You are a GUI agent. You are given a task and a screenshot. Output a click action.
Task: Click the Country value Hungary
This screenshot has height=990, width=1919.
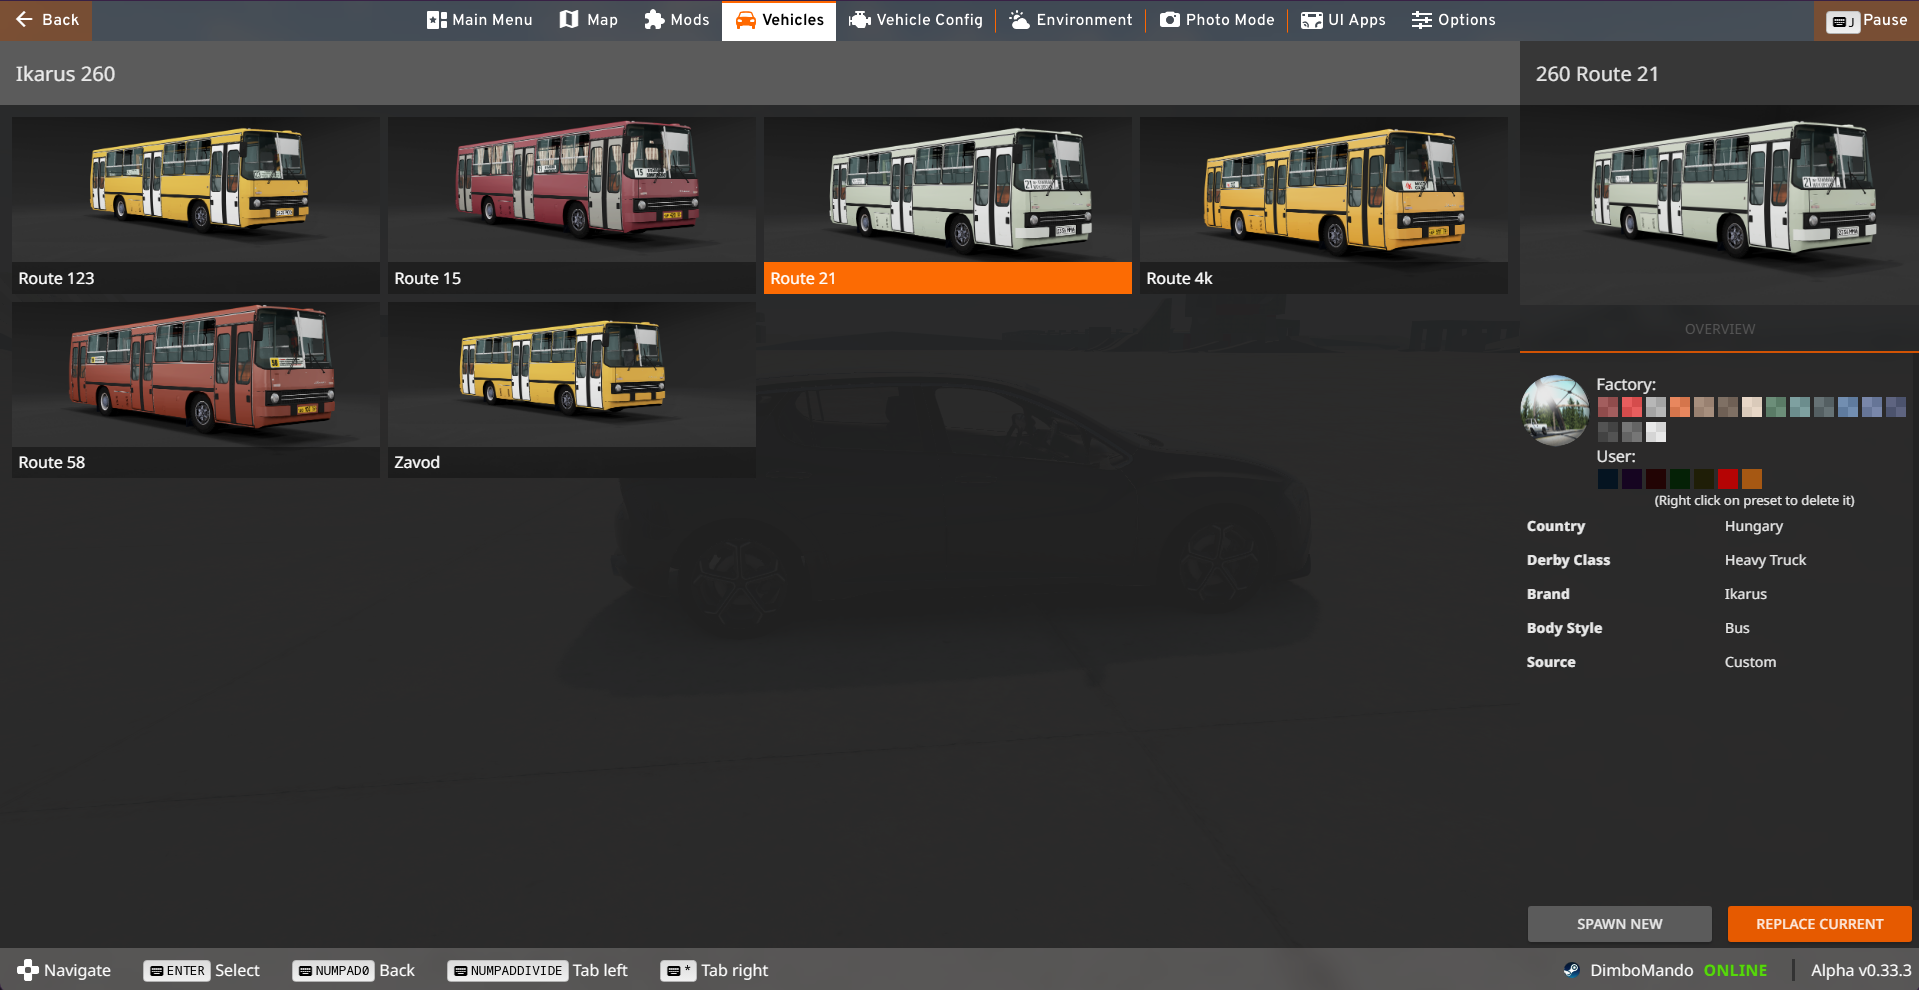1753,527
